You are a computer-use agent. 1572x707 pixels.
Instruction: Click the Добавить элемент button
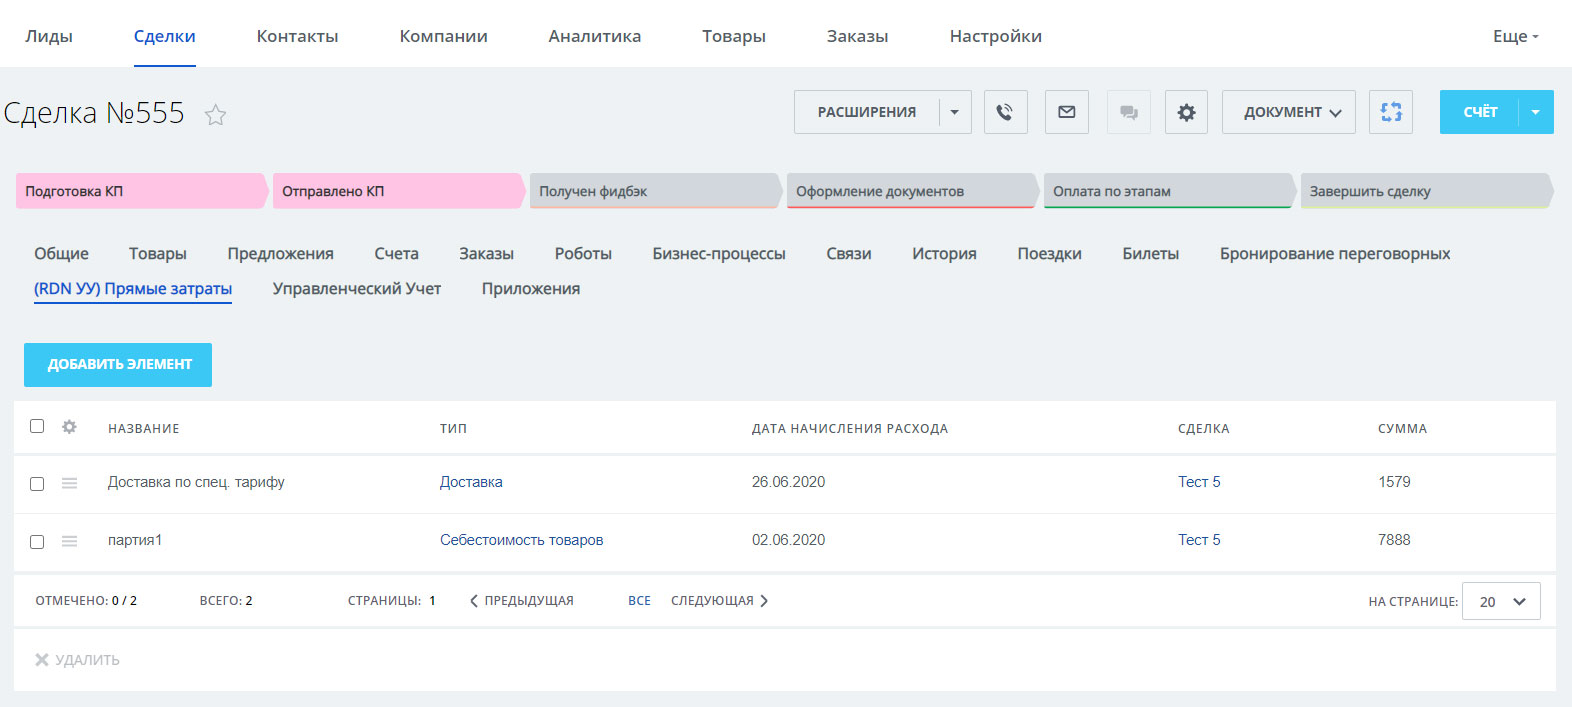118,365
